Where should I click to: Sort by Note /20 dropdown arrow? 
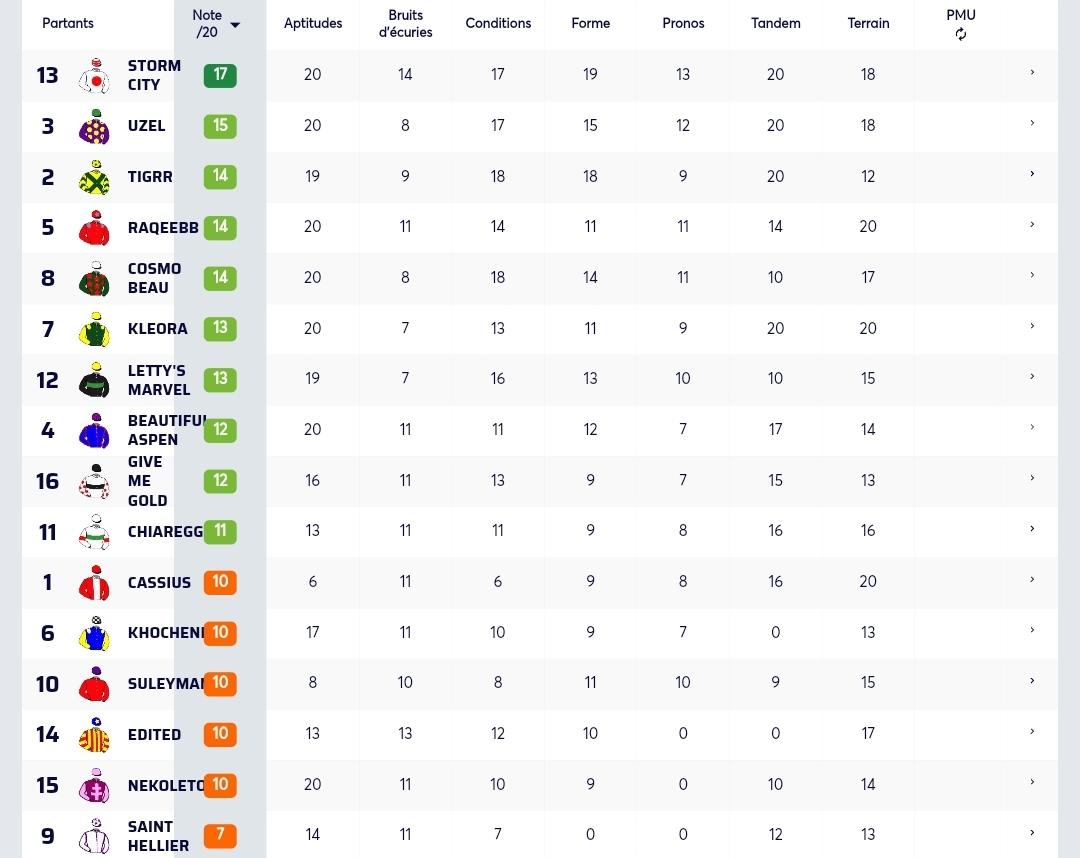[235, 25]
